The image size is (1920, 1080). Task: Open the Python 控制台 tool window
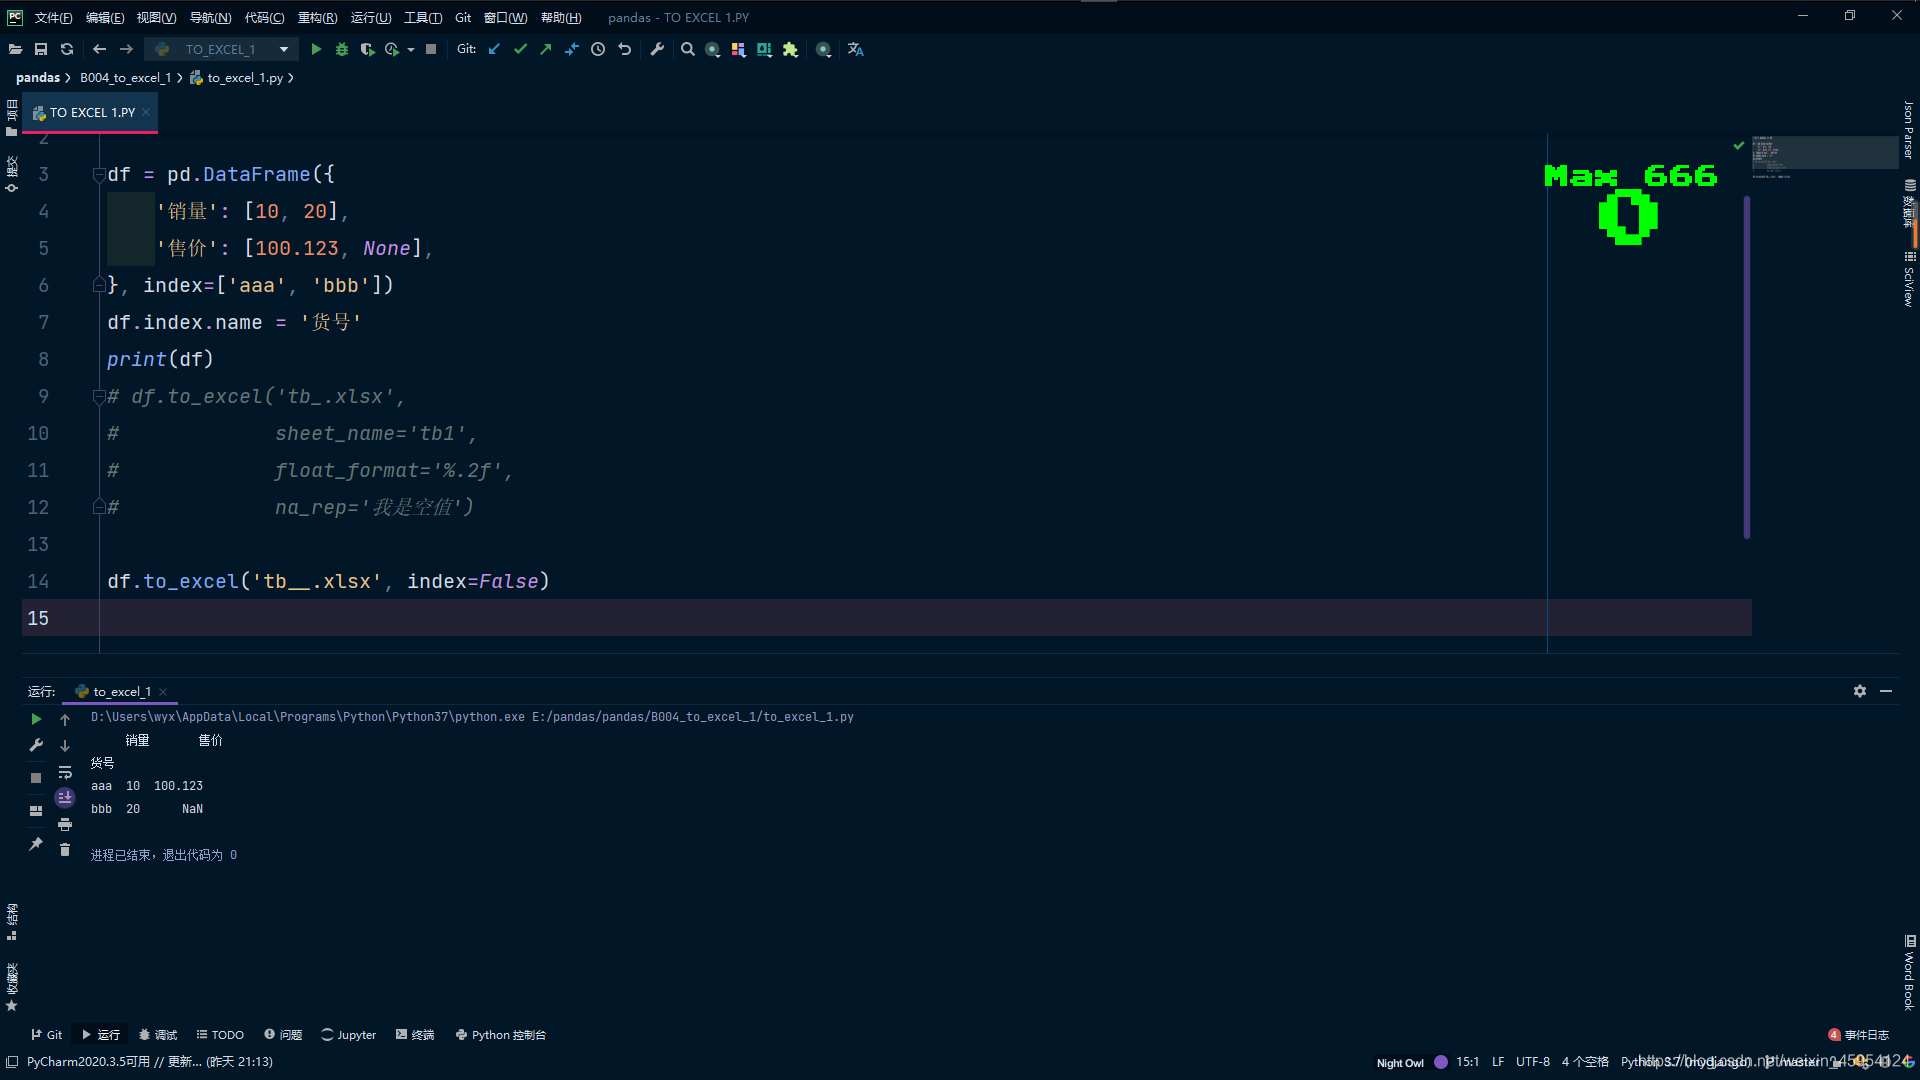point(501,1035)
